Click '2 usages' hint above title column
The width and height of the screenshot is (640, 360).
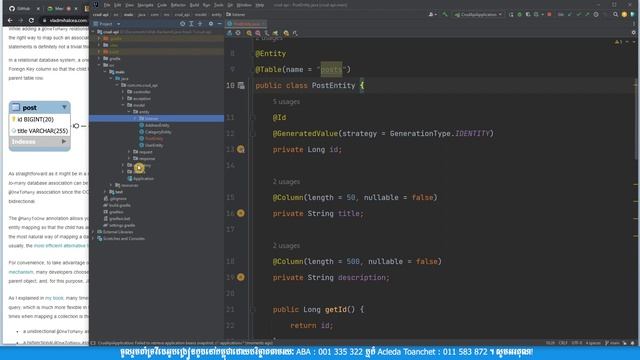pos(286,182)
